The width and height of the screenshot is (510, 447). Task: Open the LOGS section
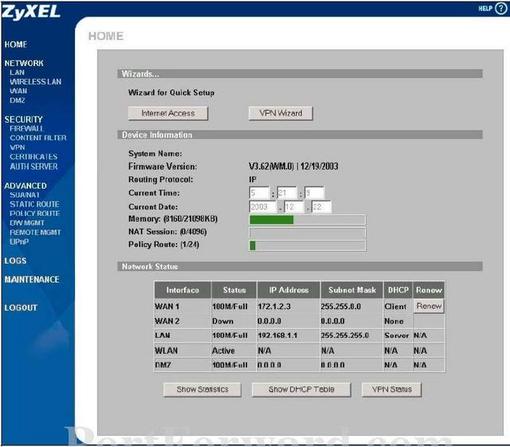15,261
